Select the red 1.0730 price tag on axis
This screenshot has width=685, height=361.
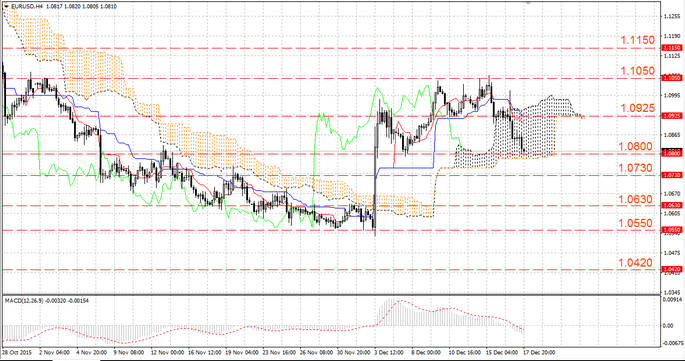tap(671, 175)
